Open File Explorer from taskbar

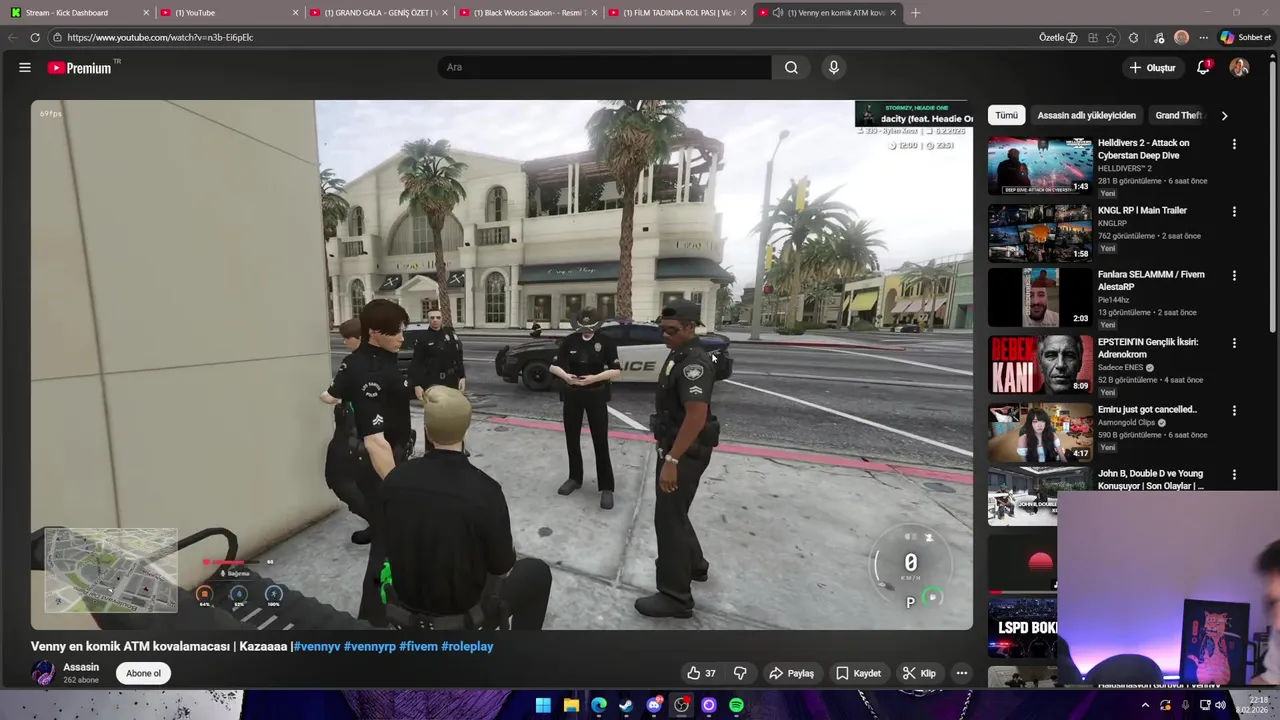(571, 705)
